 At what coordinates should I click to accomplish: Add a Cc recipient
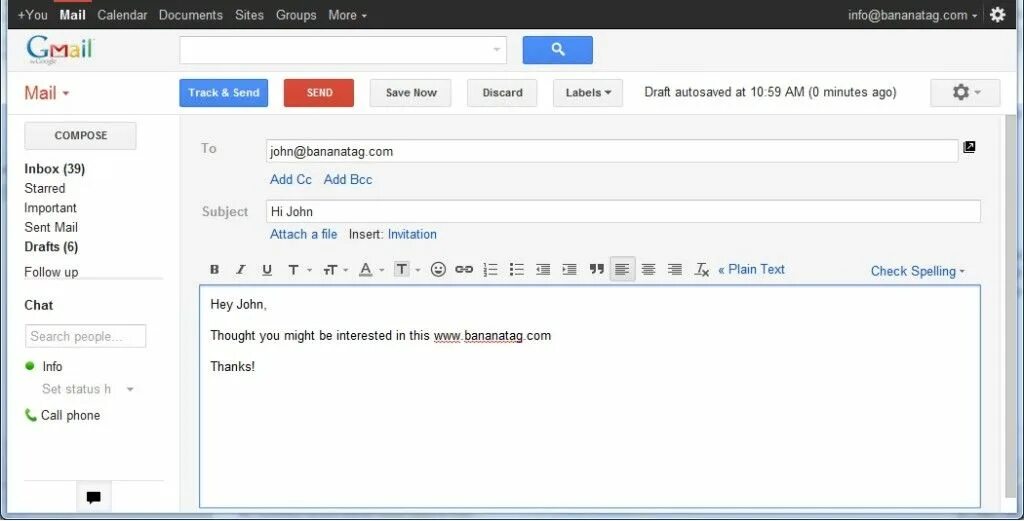pyautogui.click(x=291, y=180)
